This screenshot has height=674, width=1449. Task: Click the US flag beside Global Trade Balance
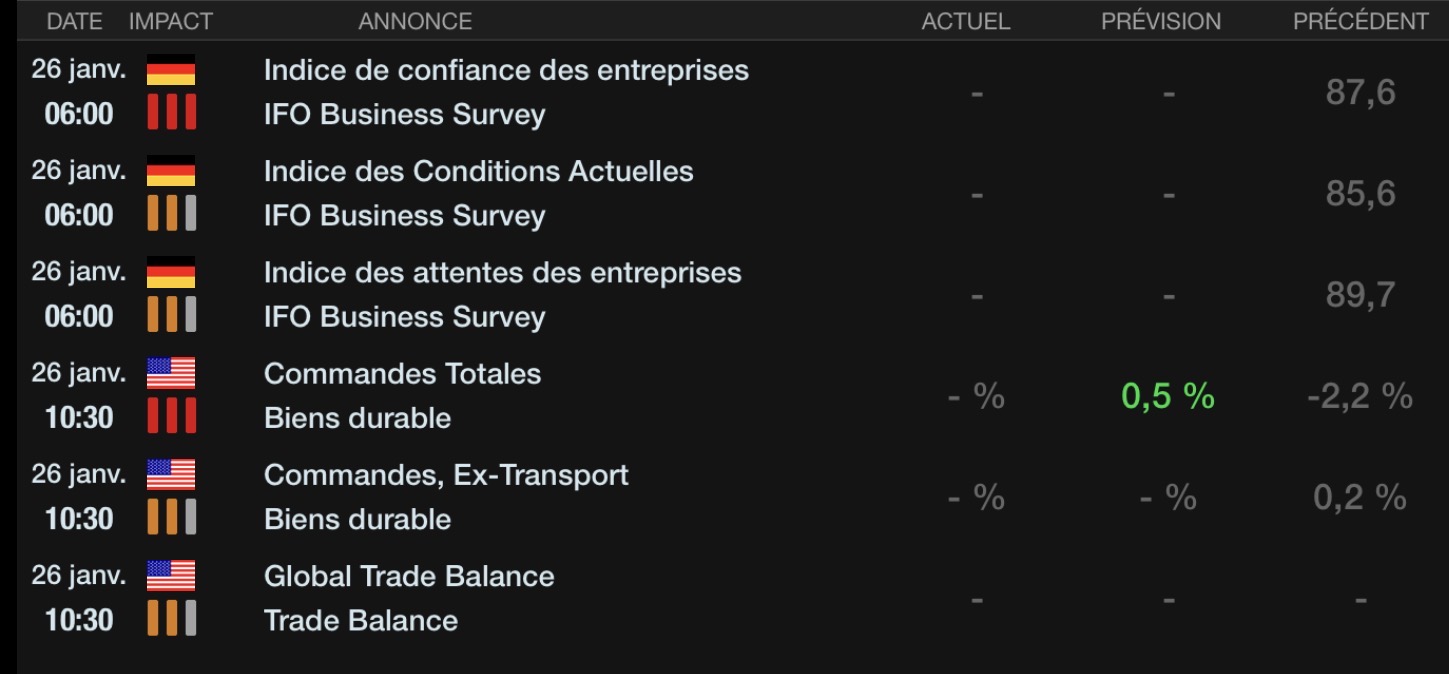[171, 575]
